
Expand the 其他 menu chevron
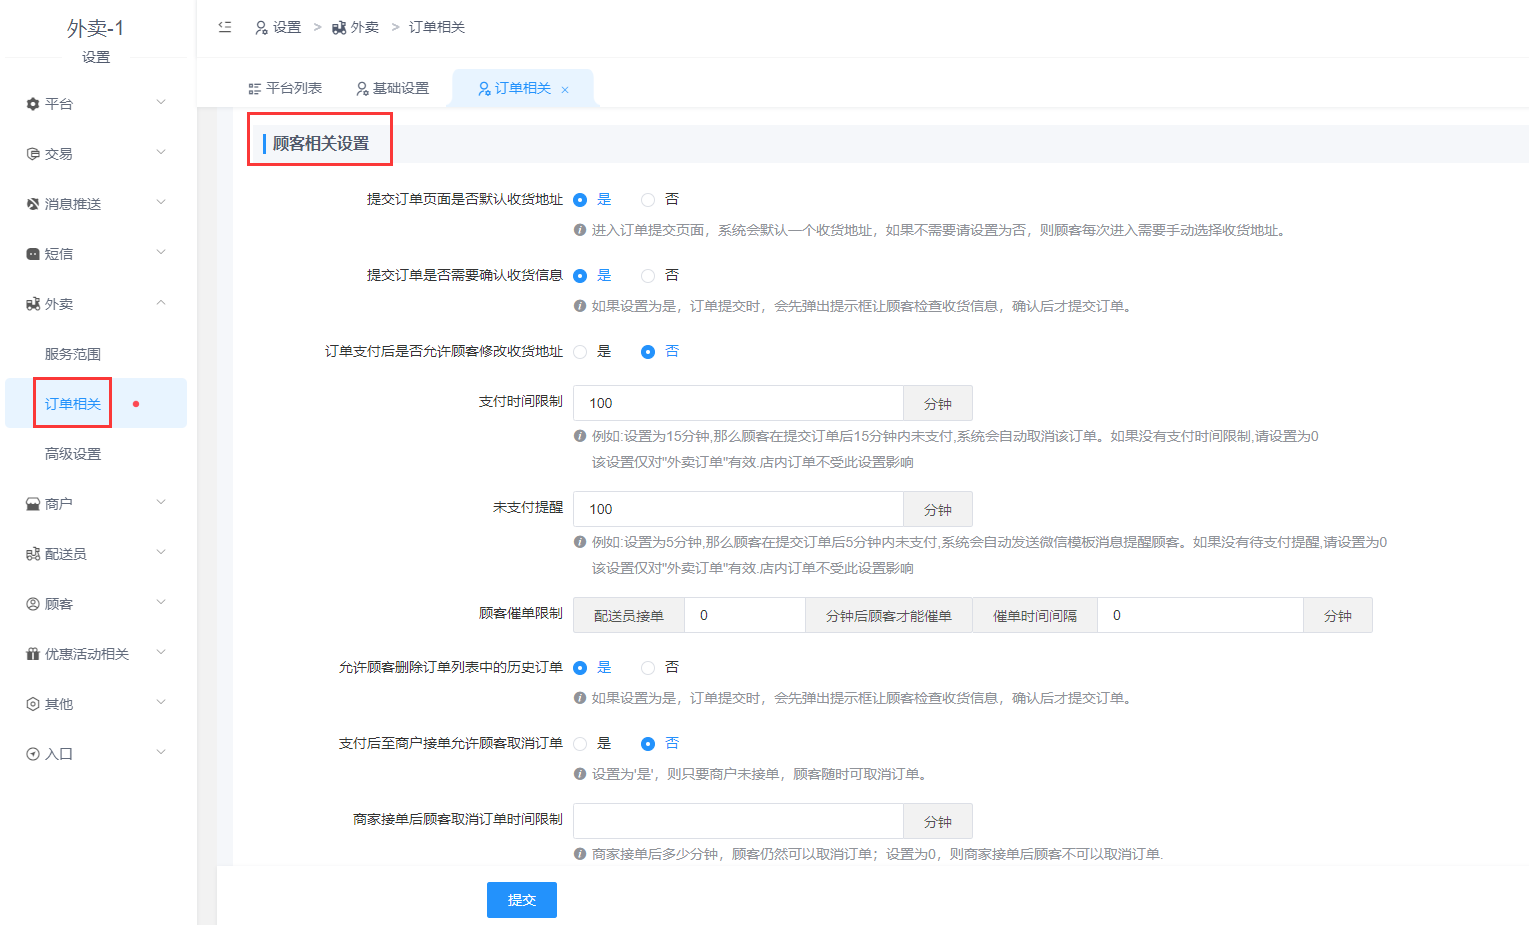(x=161, y=702)
